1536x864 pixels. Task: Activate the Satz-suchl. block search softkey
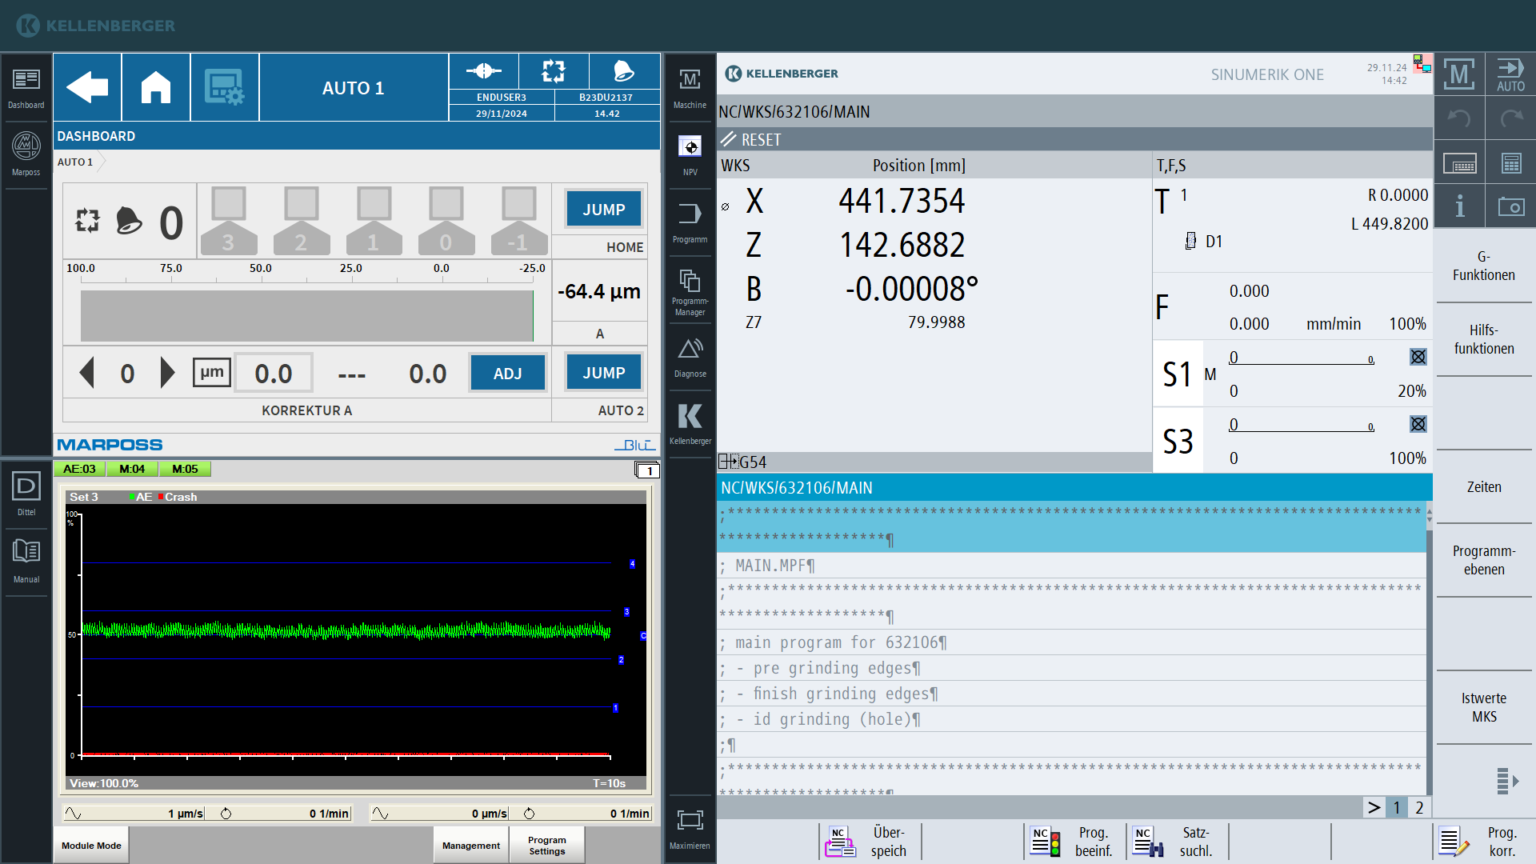tap(1176, 840)
